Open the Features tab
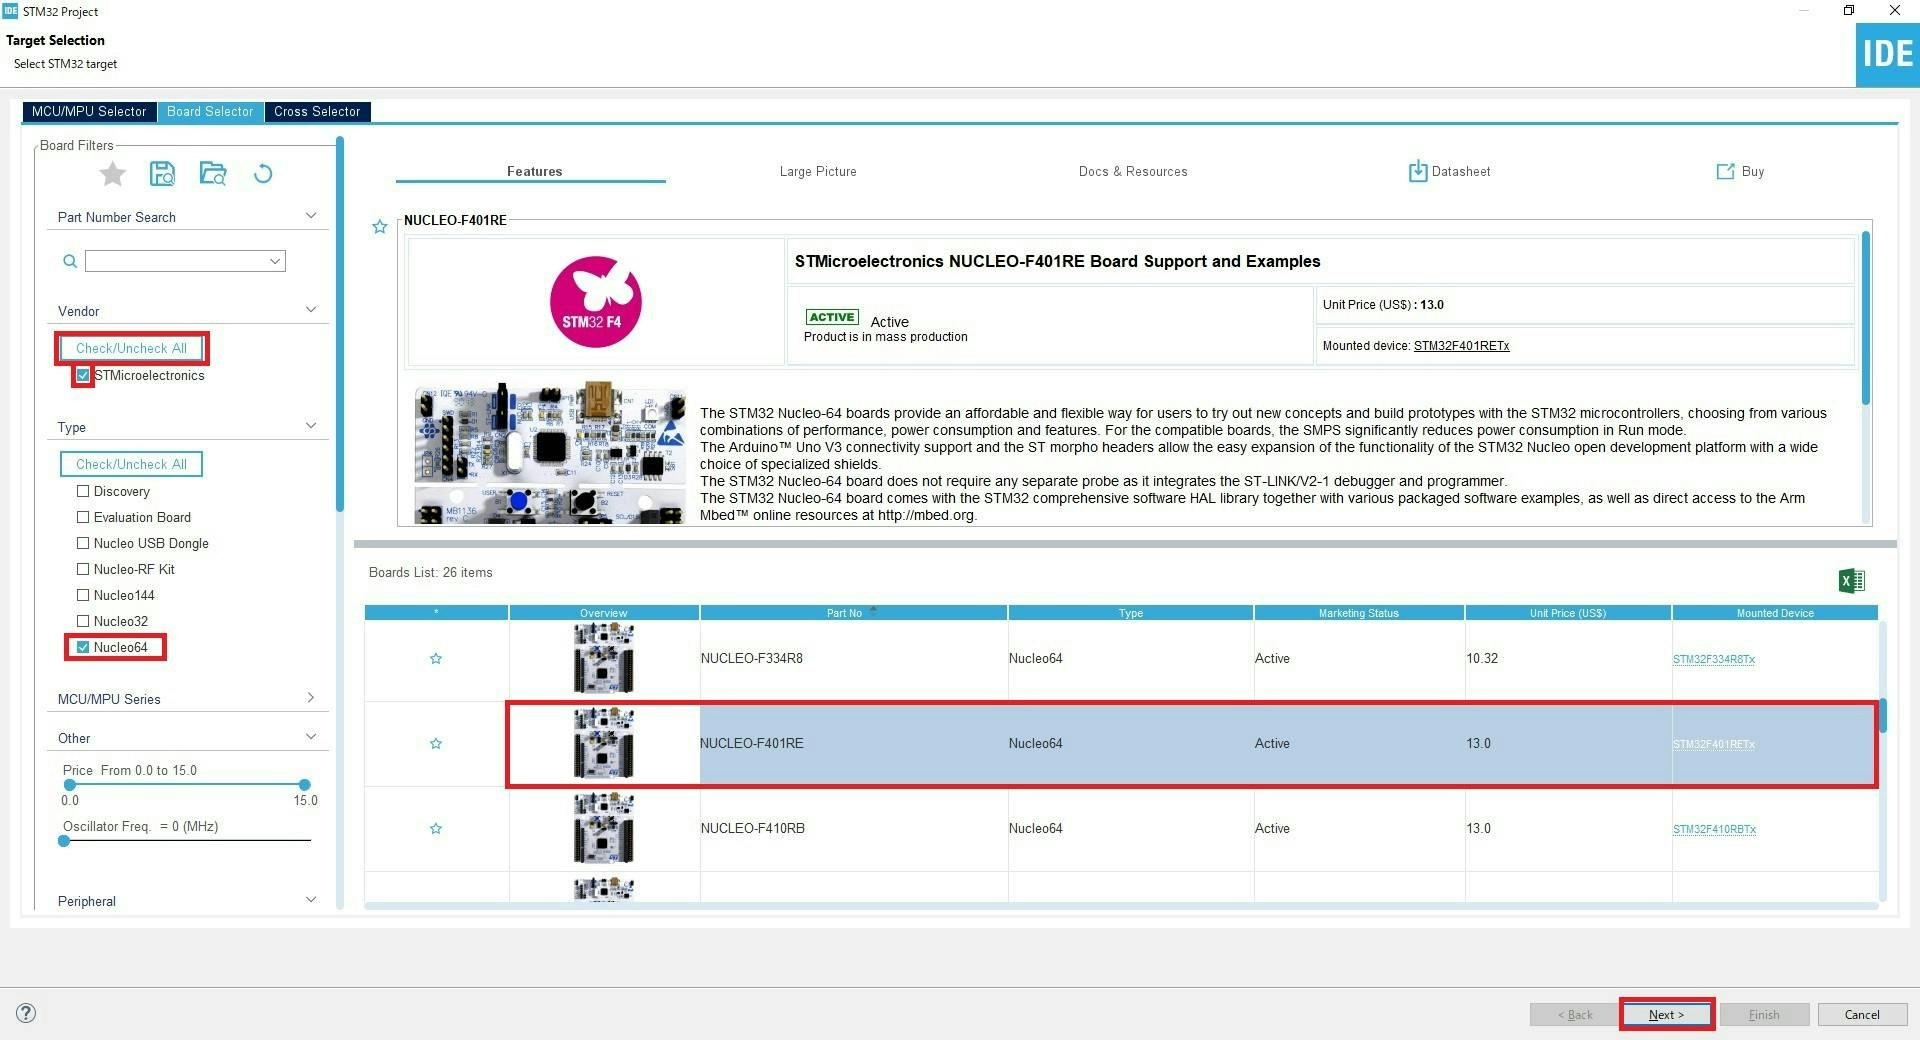This screenshot has width=1920, height=1040. [x=534, y=172]
